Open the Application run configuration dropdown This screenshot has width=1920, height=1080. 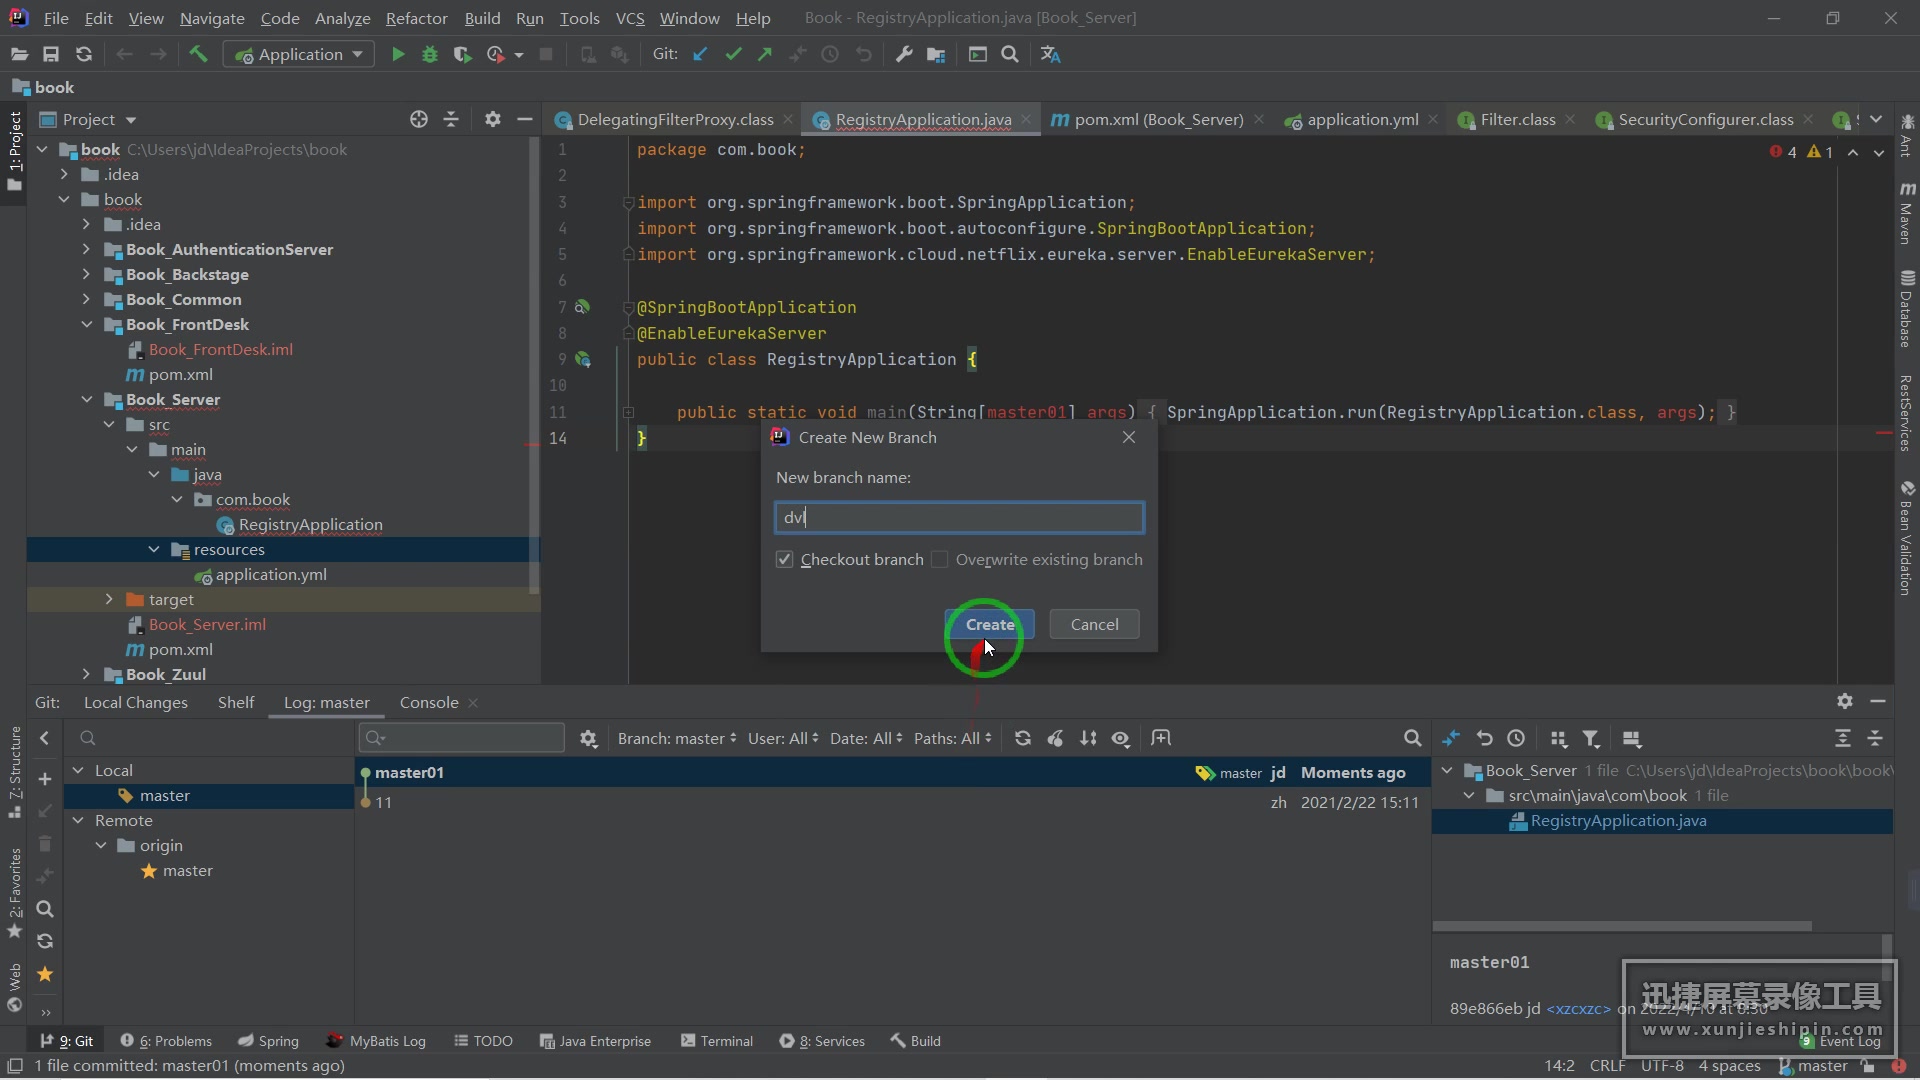(298, 55)
